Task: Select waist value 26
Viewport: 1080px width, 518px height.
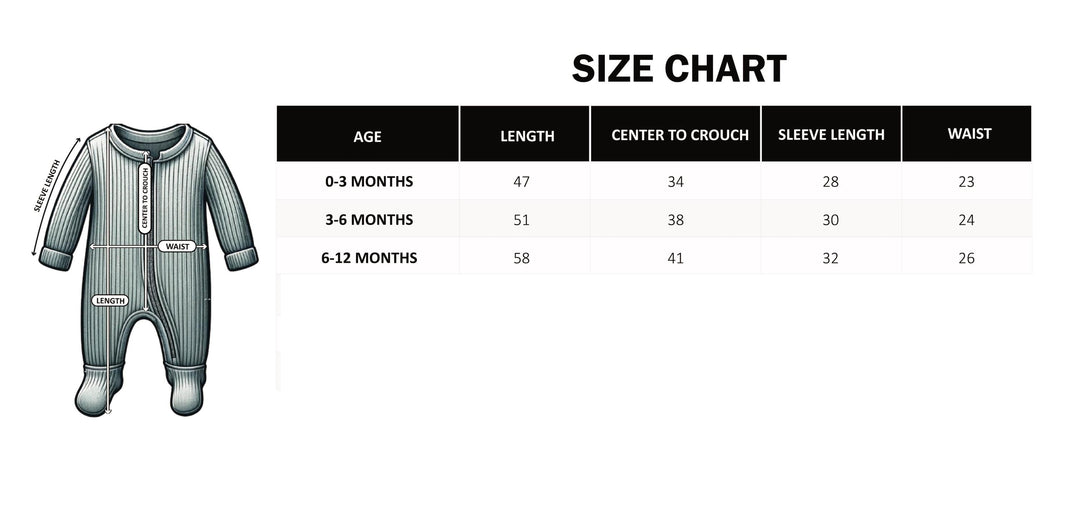Action: coord(966,258)
